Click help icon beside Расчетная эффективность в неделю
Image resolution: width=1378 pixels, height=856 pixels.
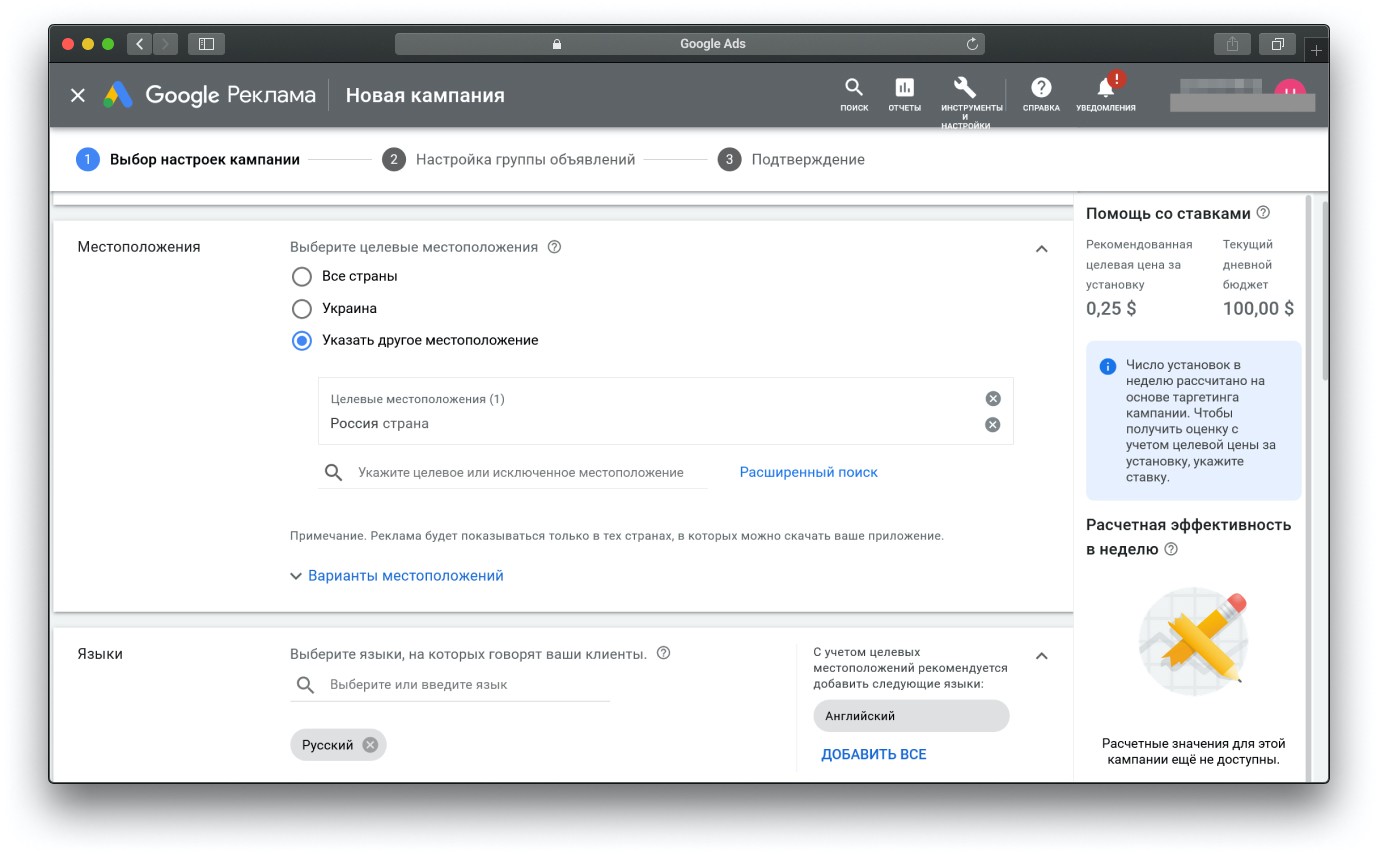coord(1171,549)
